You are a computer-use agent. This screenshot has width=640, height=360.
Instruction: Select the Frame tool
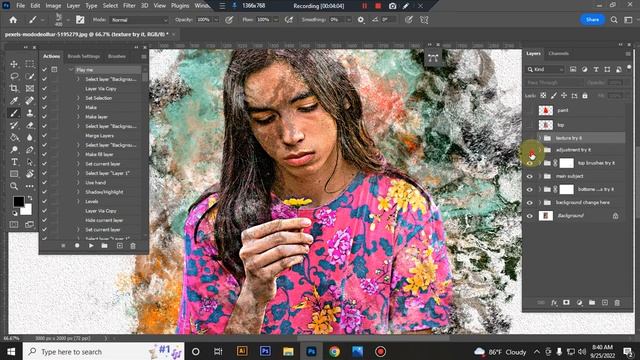30,89
